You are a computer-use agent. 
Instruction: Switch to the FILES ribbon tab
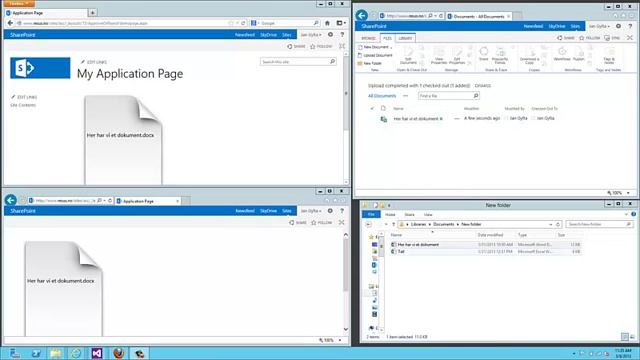387,38
